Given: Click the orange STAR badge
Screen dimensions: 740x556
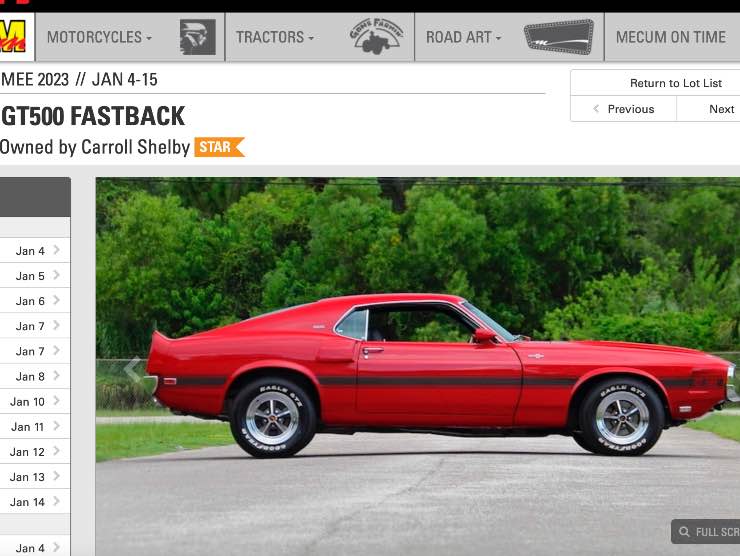Looking at the screenshot, I should point(219,147).
